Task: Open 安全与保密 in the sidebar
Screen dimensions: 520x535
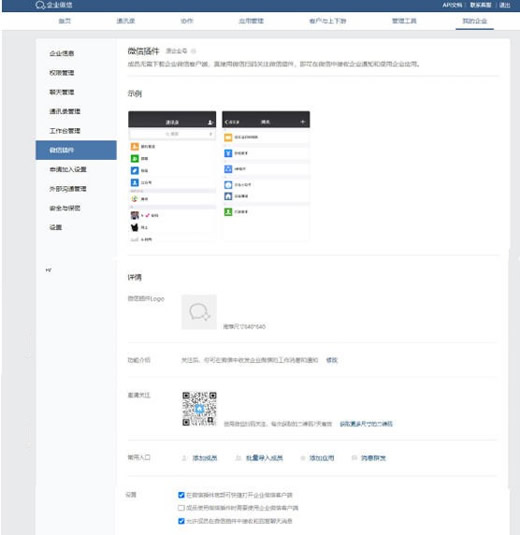Action: pyautogui.click(x=65, y=208)
